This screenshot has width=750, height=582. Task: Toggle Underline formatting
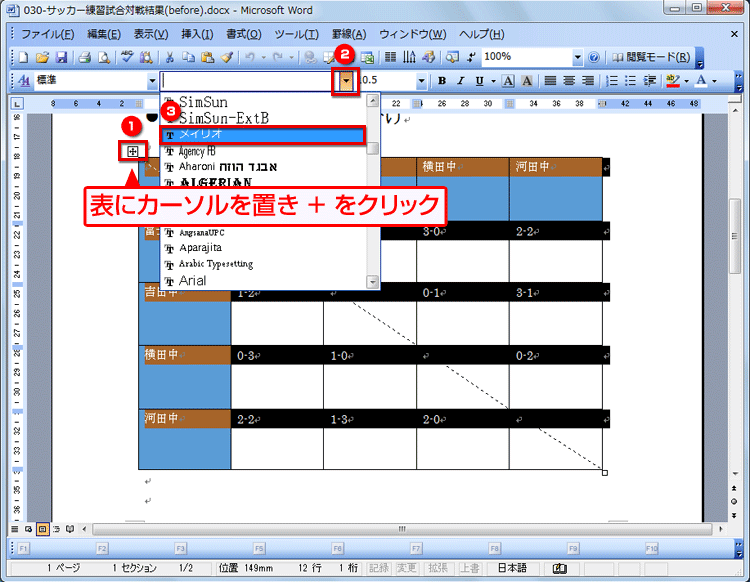pyautogui.click(x=479, y=81)
